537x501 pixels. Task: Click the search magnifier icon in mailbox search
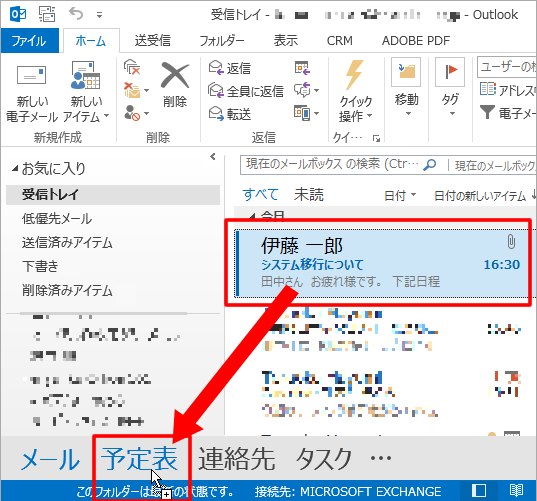click(x=429, y=165)
